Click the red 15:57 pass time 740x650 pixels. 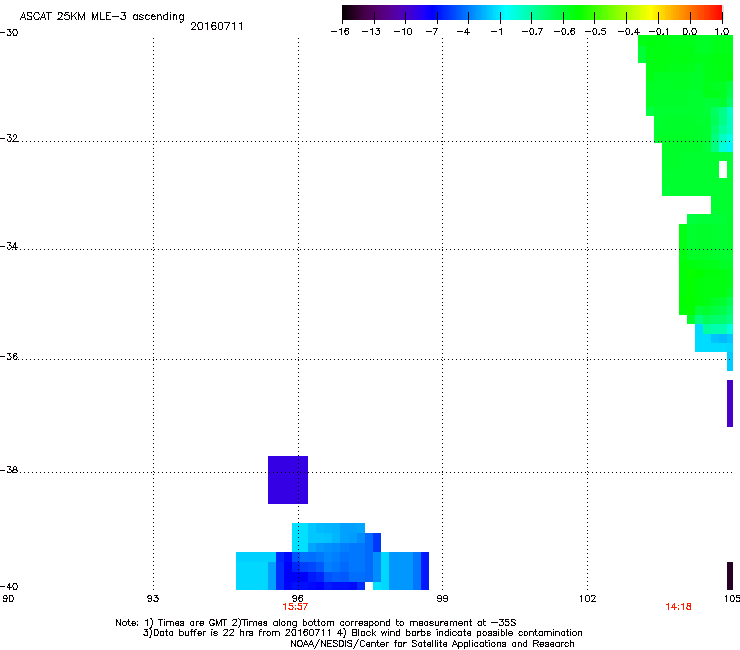[295, 607]
